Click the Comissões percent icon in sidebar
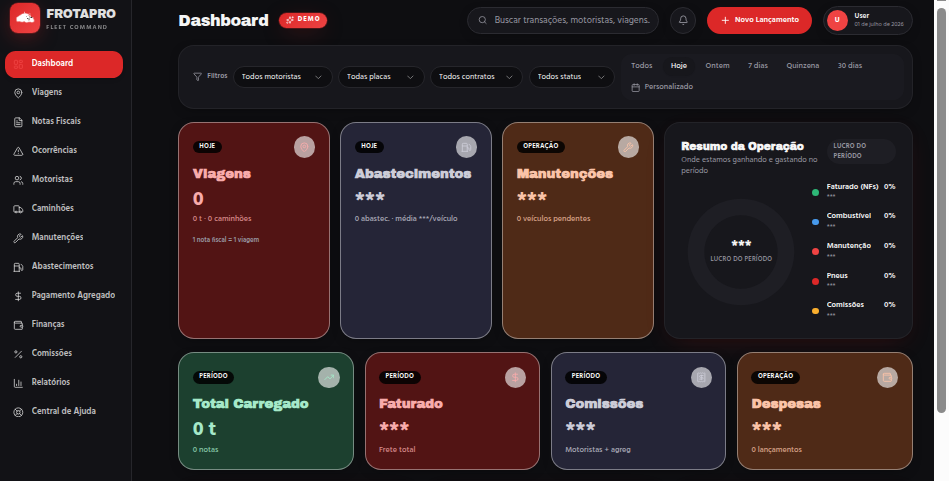949x481 pixels. 18,354
